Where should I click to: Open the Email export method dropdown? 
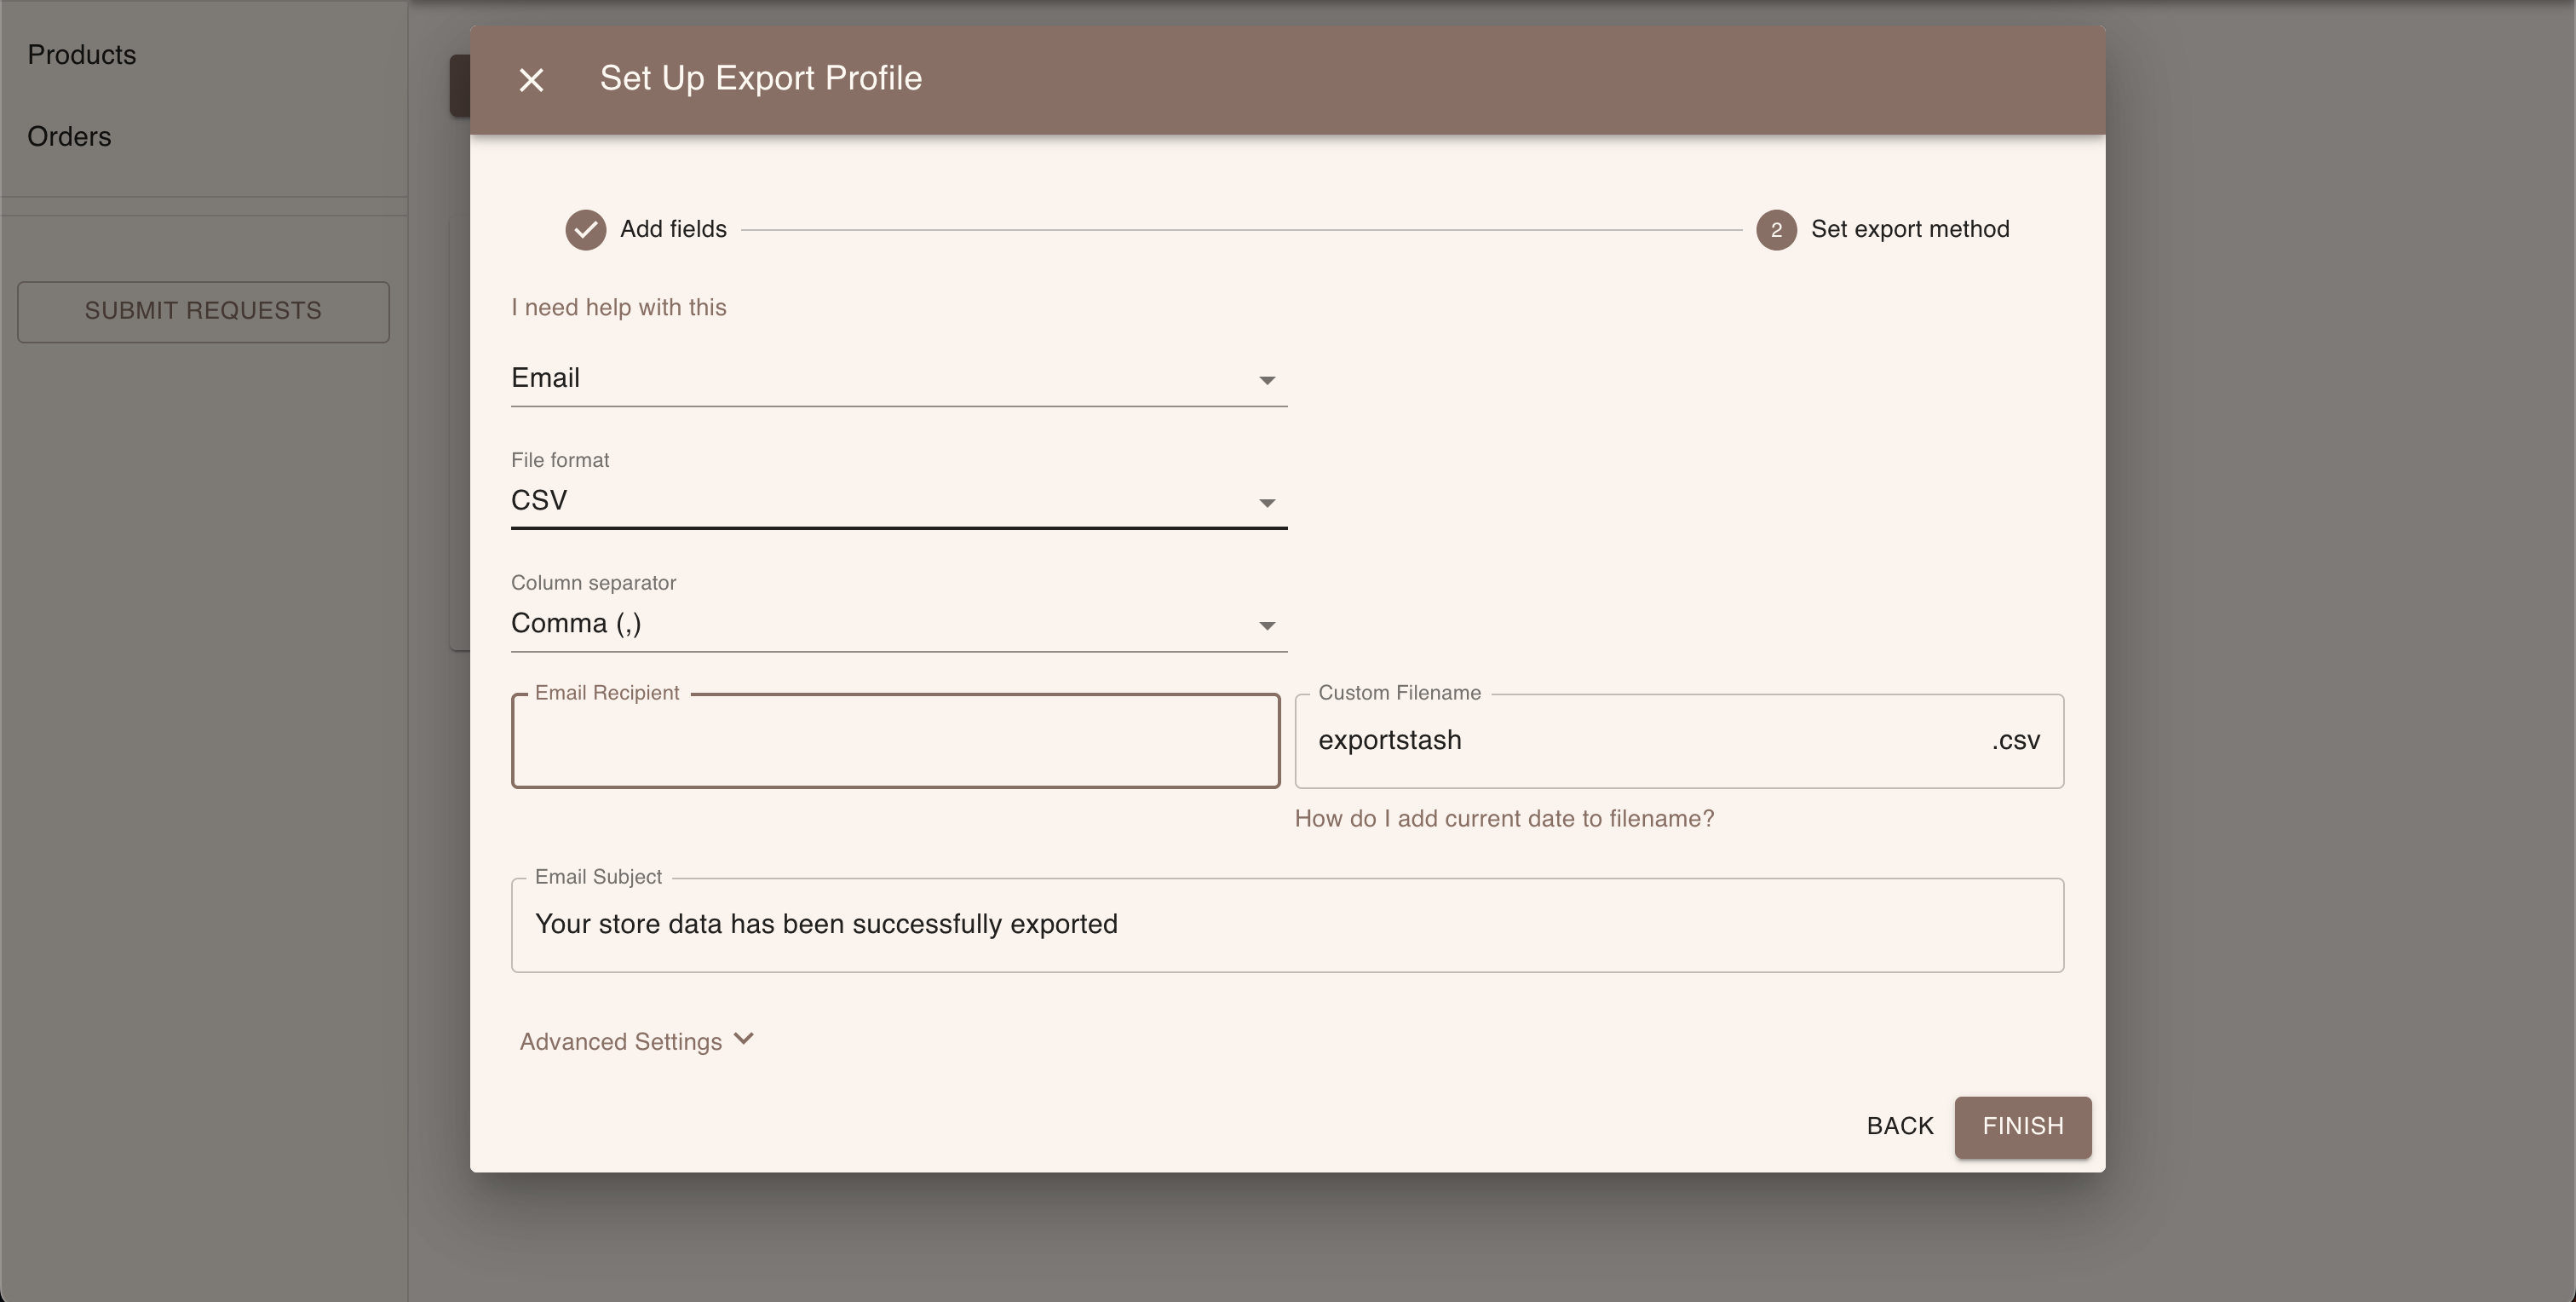point(897,379)
